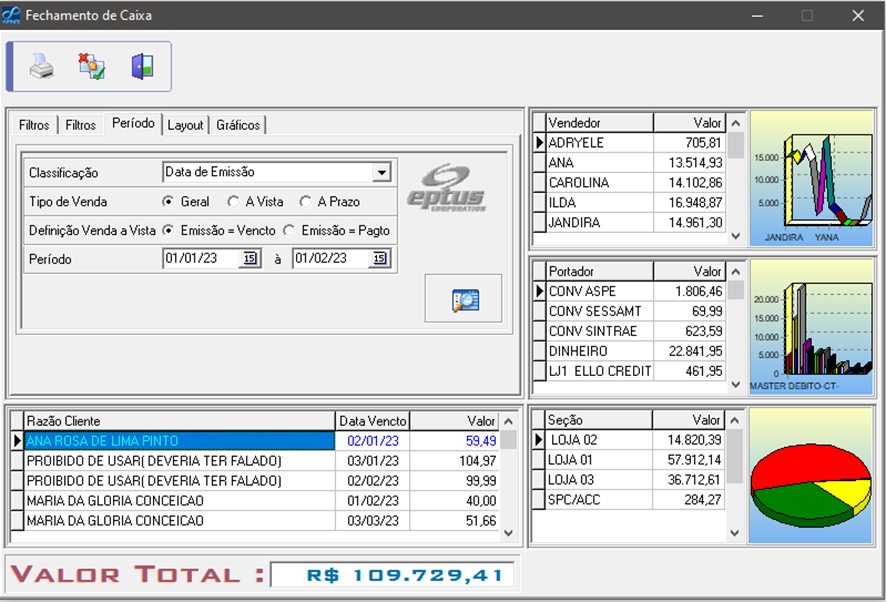Run search with the magnifier button

(463, 298)
